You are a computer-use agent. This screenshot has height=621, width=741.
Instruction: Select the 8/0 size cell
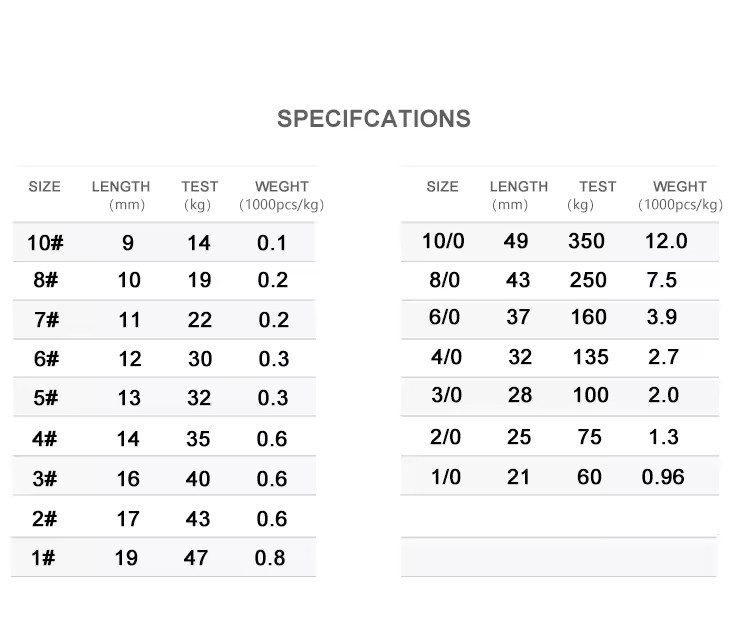tap(444, 280)
